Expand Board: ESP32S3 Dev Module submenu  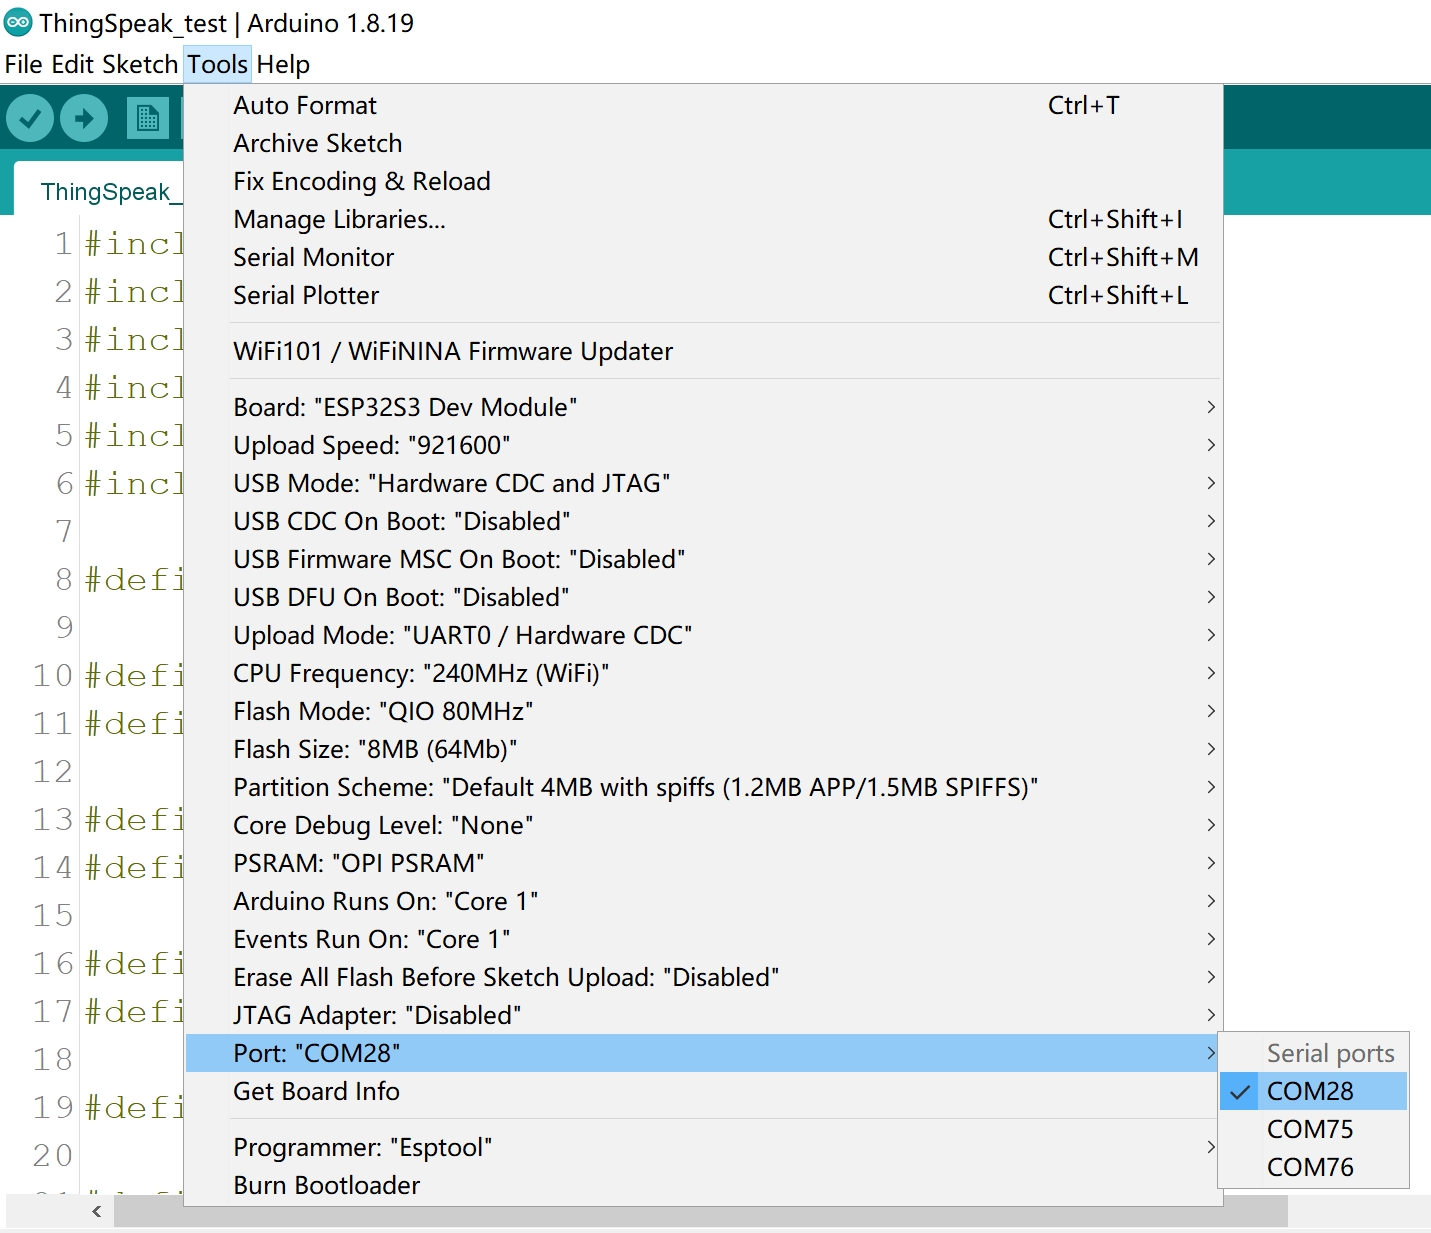tap(703, 407)
